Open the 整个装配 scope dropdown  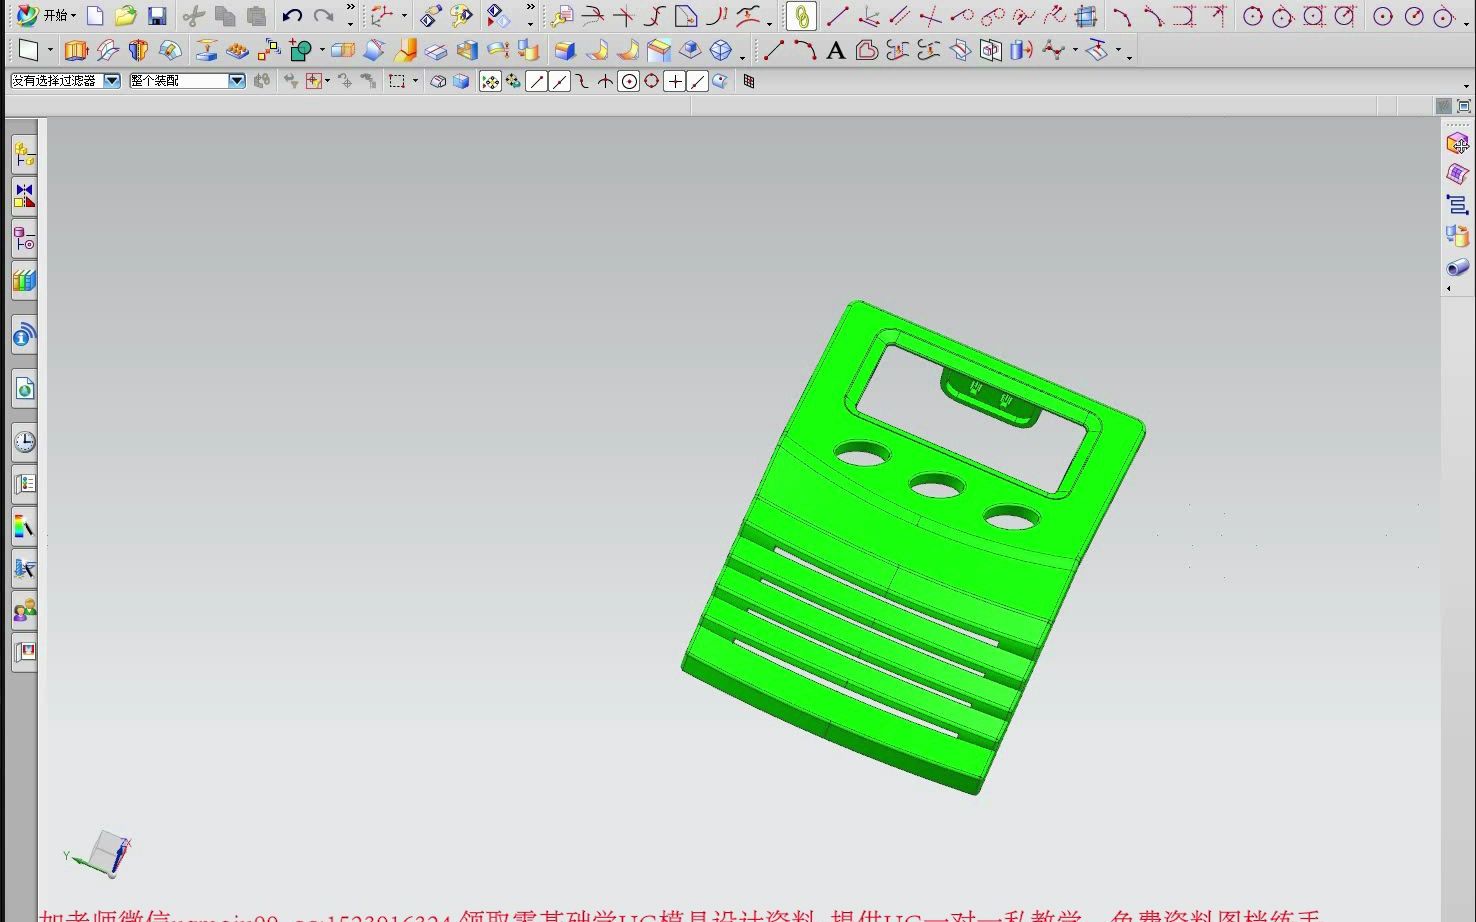(x=237, y=80)
